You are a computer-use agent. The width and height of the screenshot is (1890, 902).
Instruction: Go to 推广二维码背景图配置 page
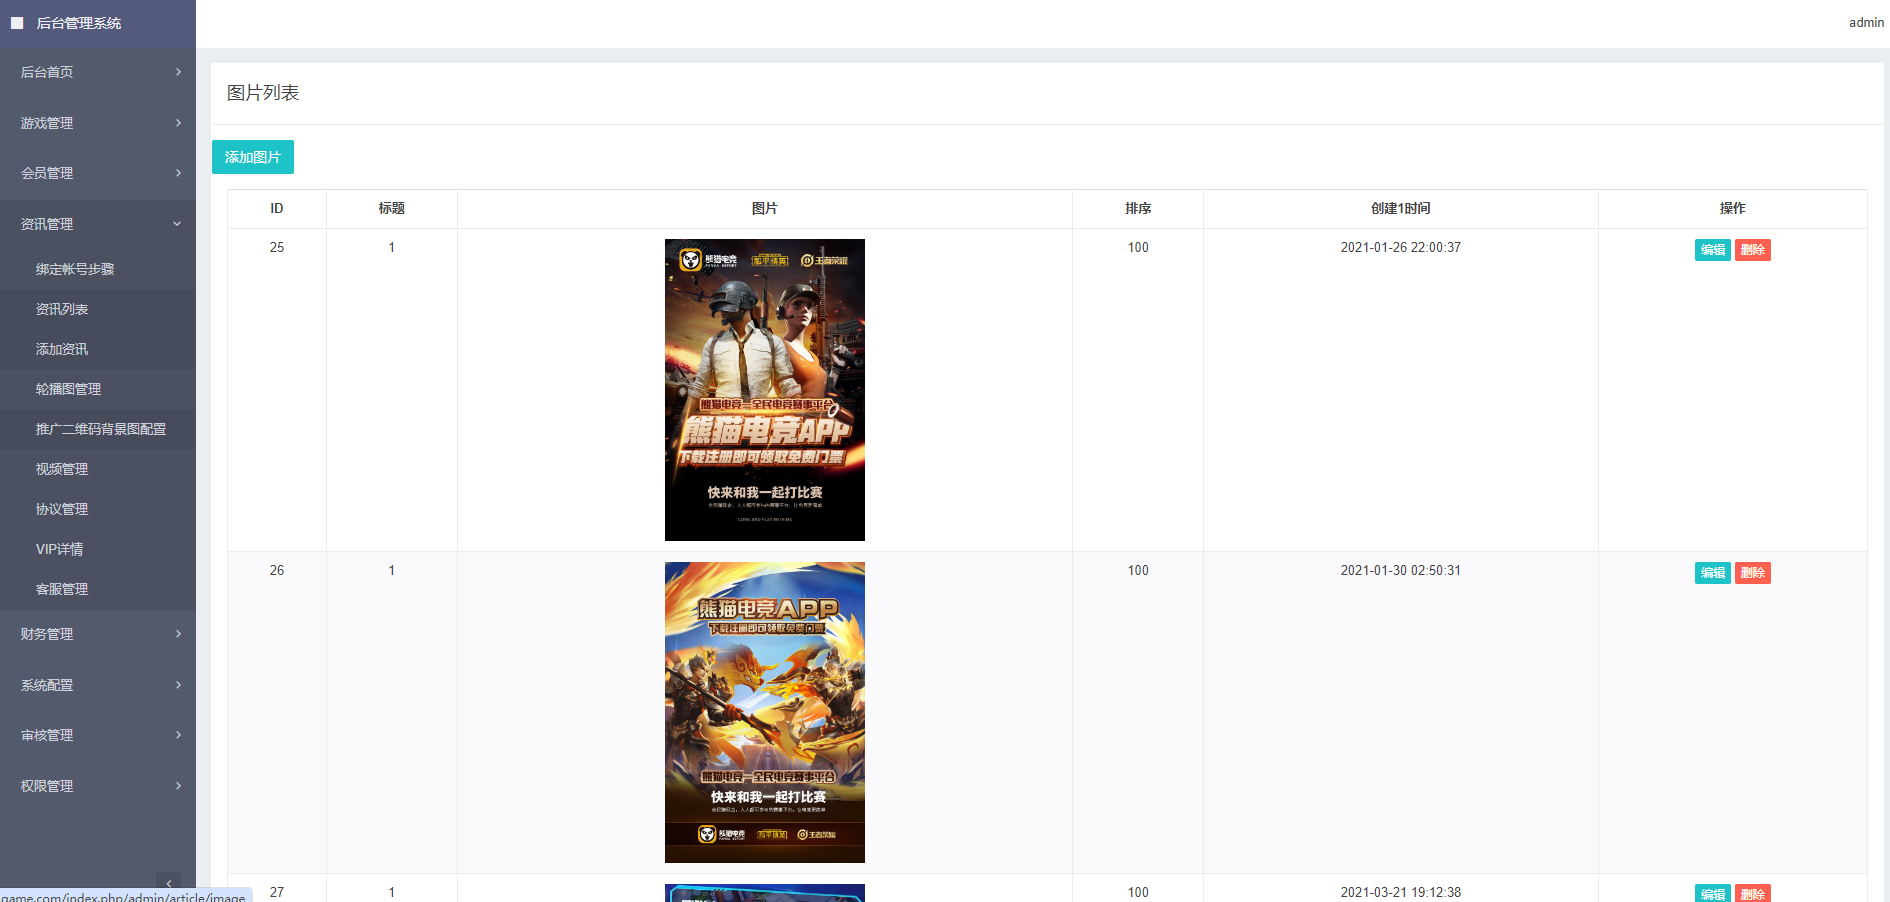click(101, 429)
